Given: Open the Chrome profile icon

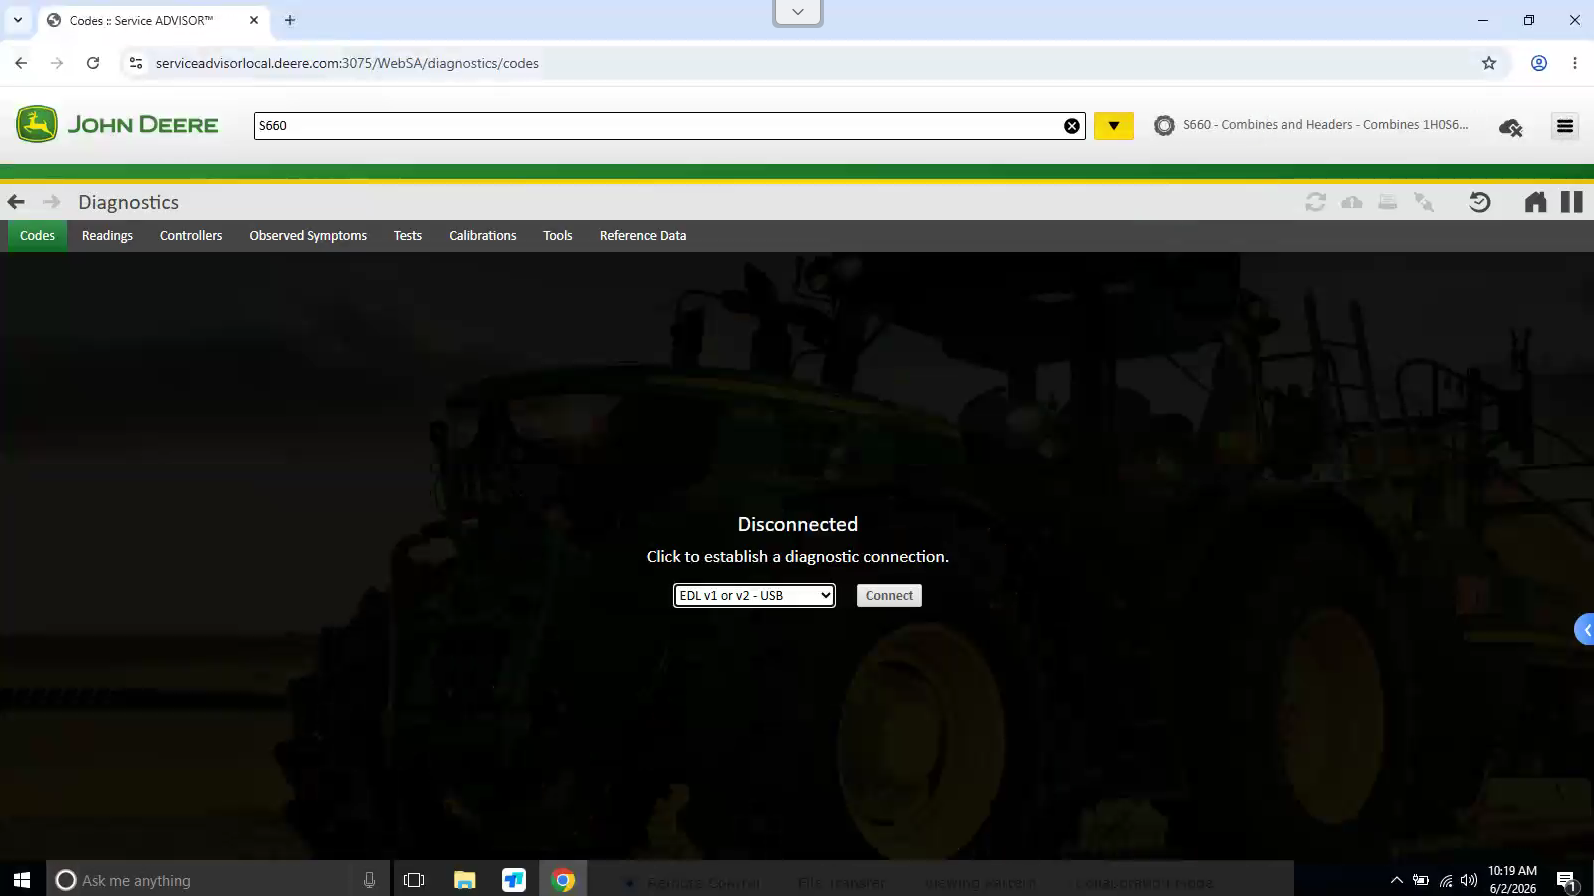Looking at the screenshot, I should click(1539, 63).
